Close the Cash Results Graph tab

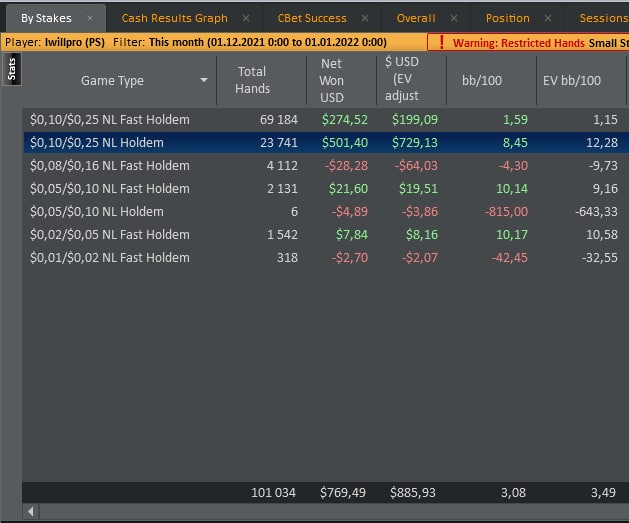click(246, 18)
